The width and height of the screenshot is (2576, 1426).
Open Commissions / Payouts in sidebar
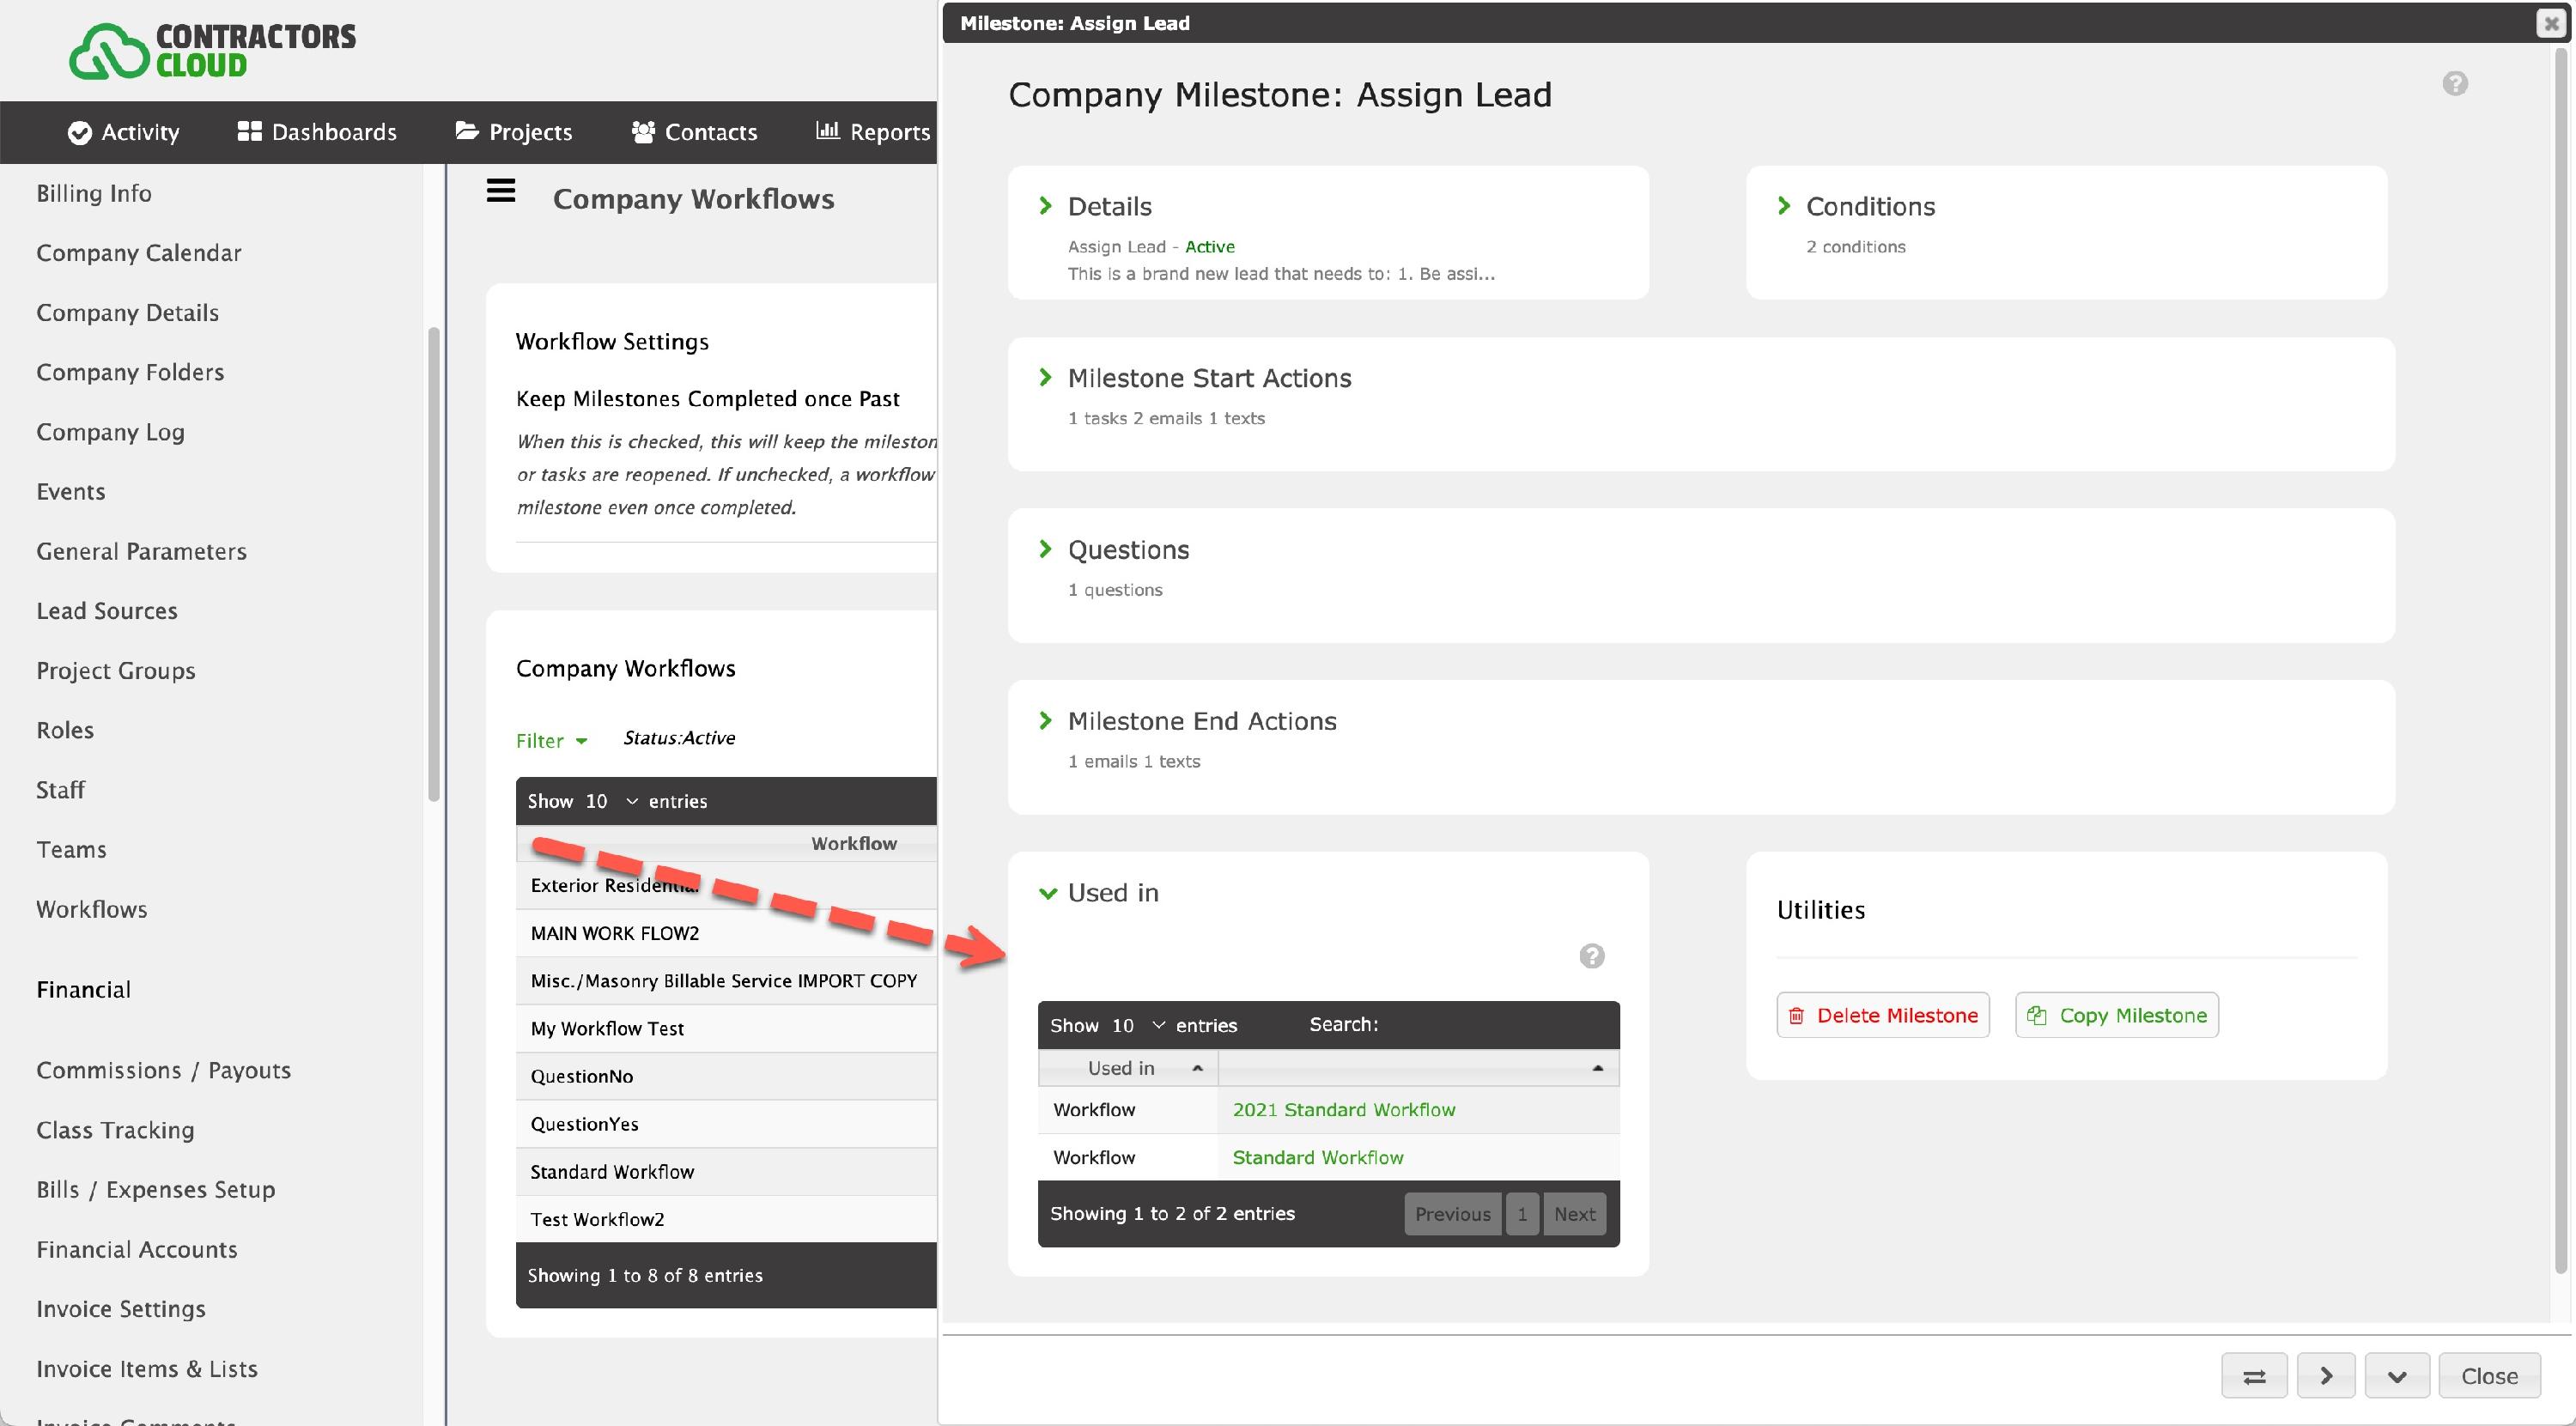click(x=164, y=1070)
